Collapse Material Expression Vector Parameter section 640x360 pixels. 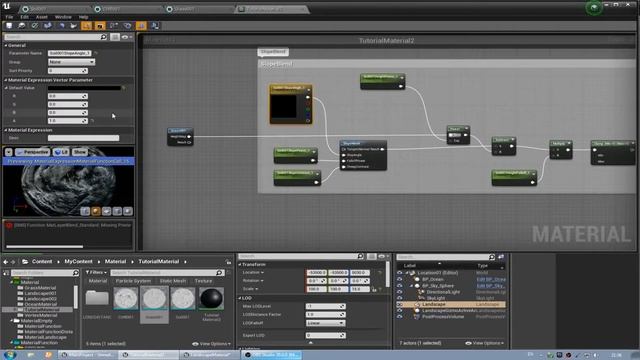pos(6,80)
